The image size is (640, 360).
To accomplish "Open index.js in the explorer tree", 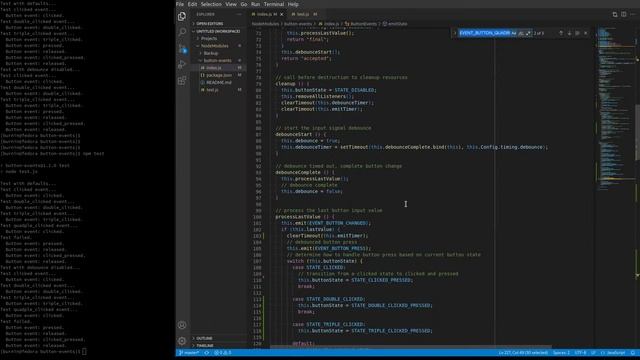I will tap(218, 68).
